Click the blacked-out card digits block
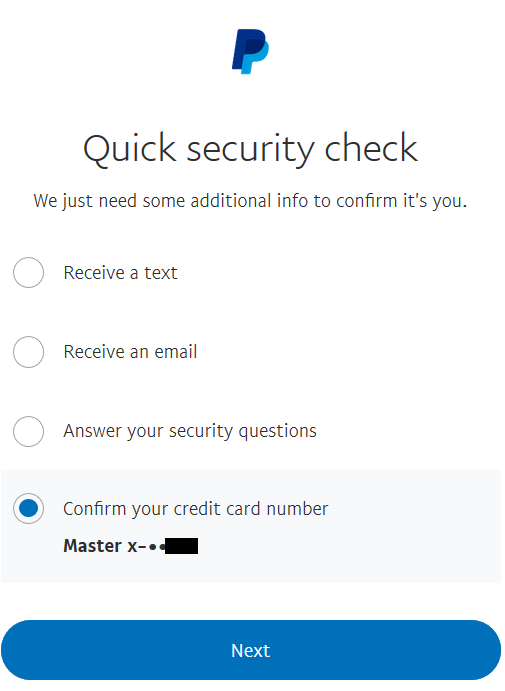This screenshot has height=691, width=505. 182,546
